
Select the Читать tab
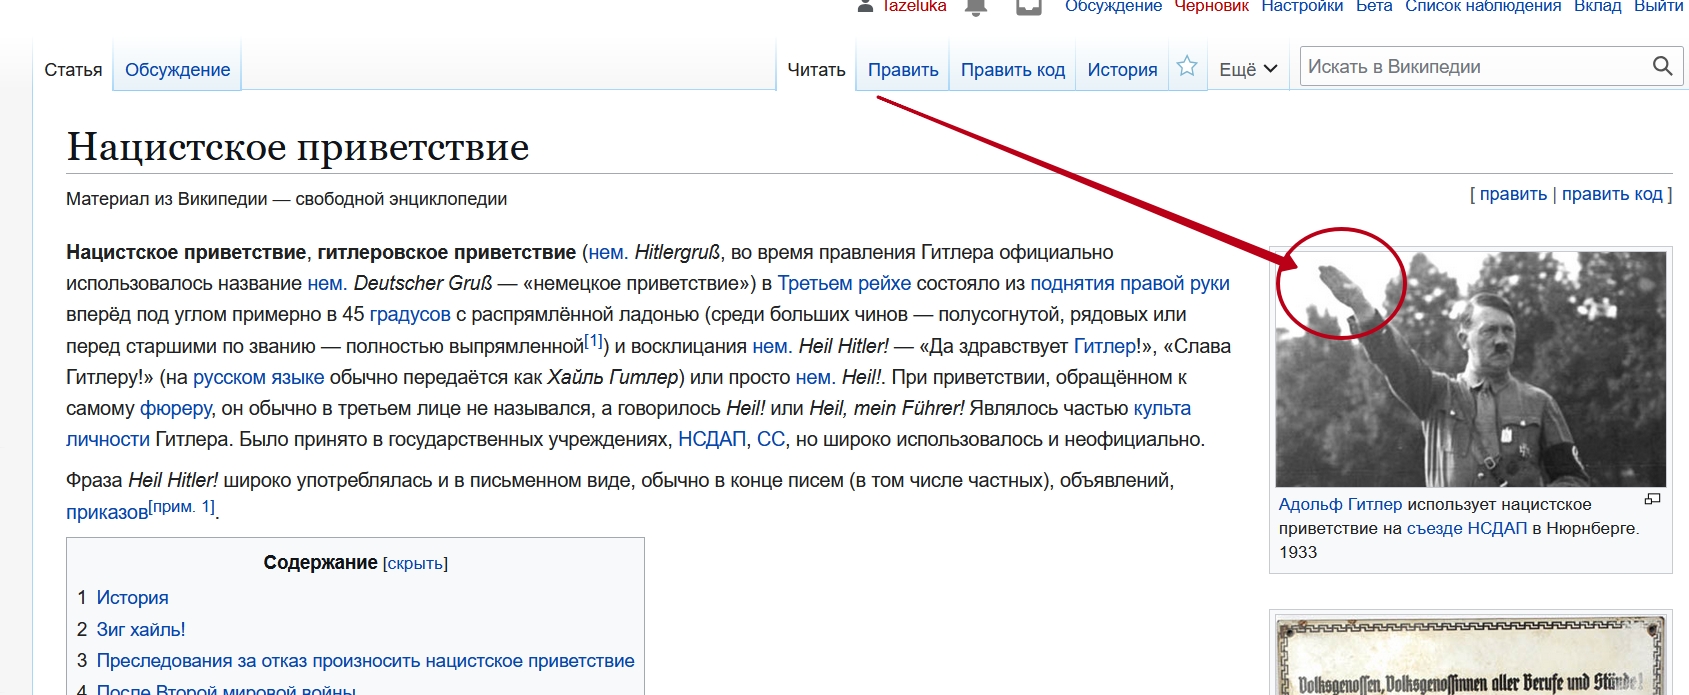point(816,69)
